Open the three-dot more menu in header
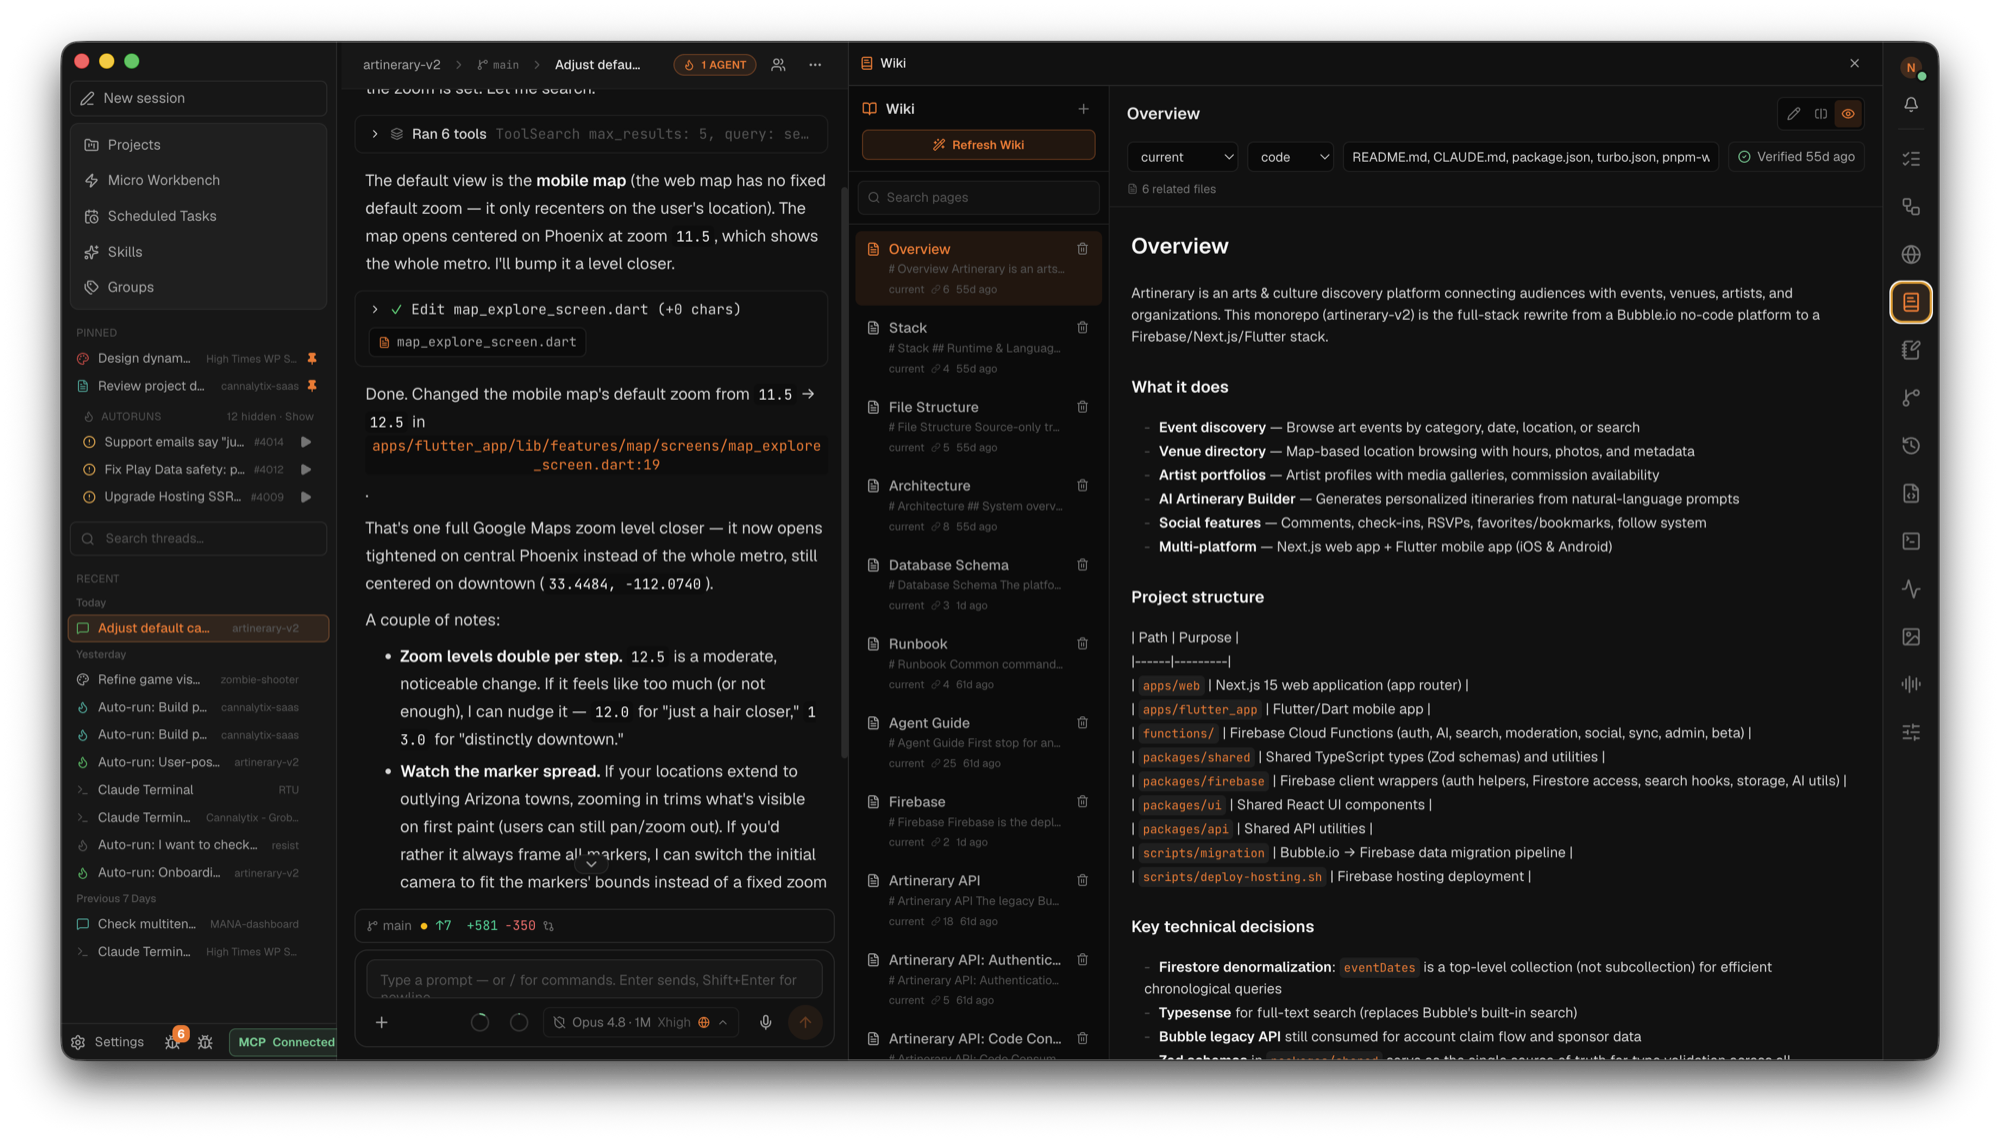 click(x=815, y=65)
